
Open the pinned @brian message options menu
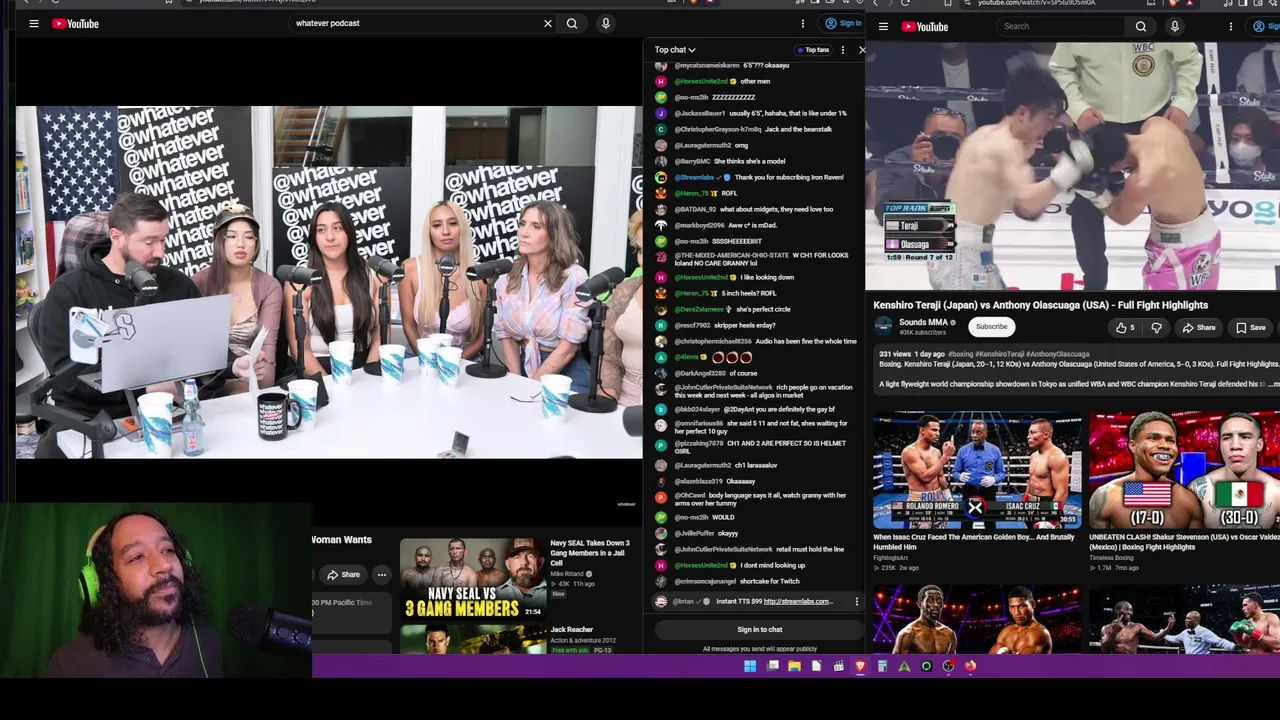856,602
